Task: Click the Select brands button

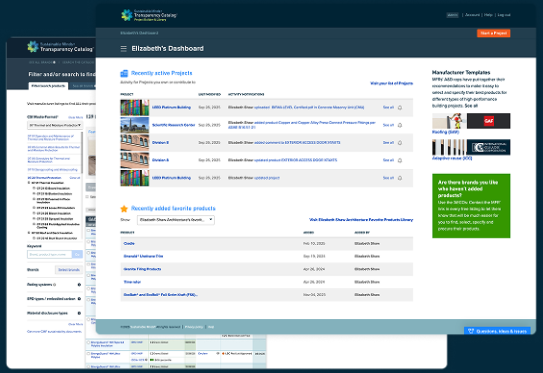Action: click(x=69, y=270)
